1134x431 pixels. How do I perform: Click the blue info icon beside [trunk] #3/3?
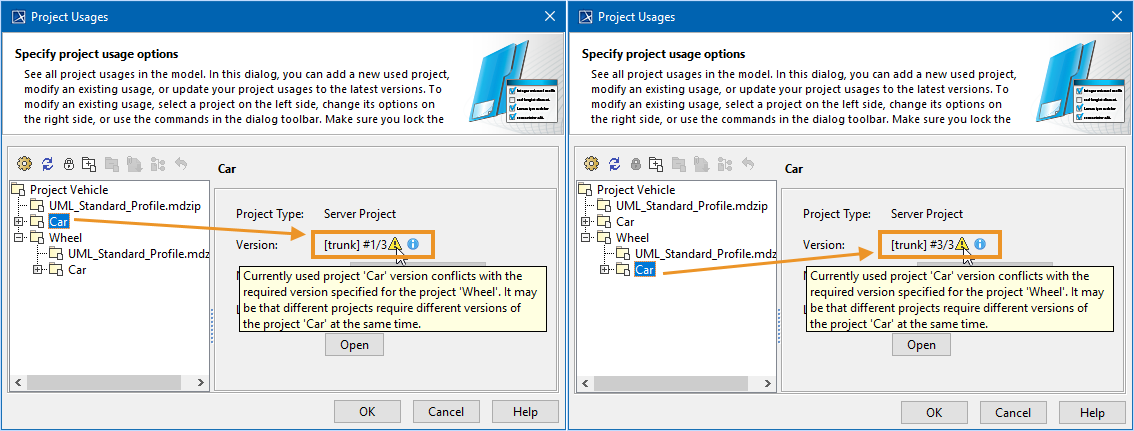[980, 243]
